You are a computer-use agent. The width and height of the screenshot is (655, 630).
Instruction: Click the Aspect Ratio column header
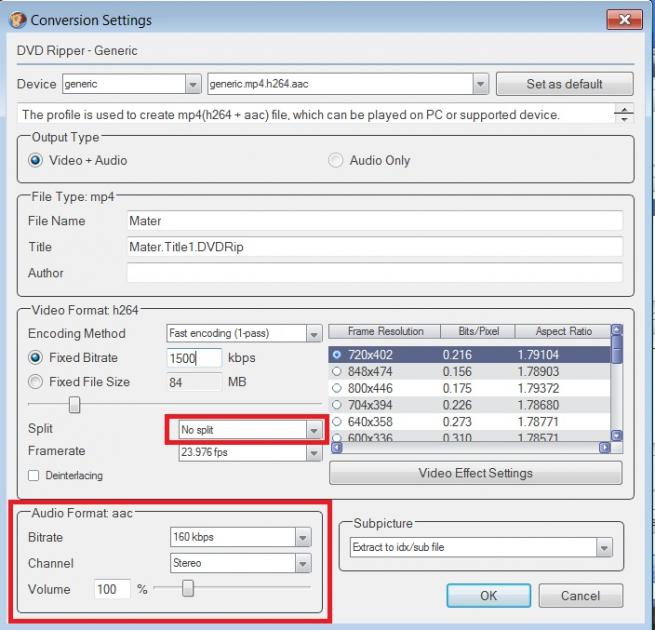[x=563, y=331]
